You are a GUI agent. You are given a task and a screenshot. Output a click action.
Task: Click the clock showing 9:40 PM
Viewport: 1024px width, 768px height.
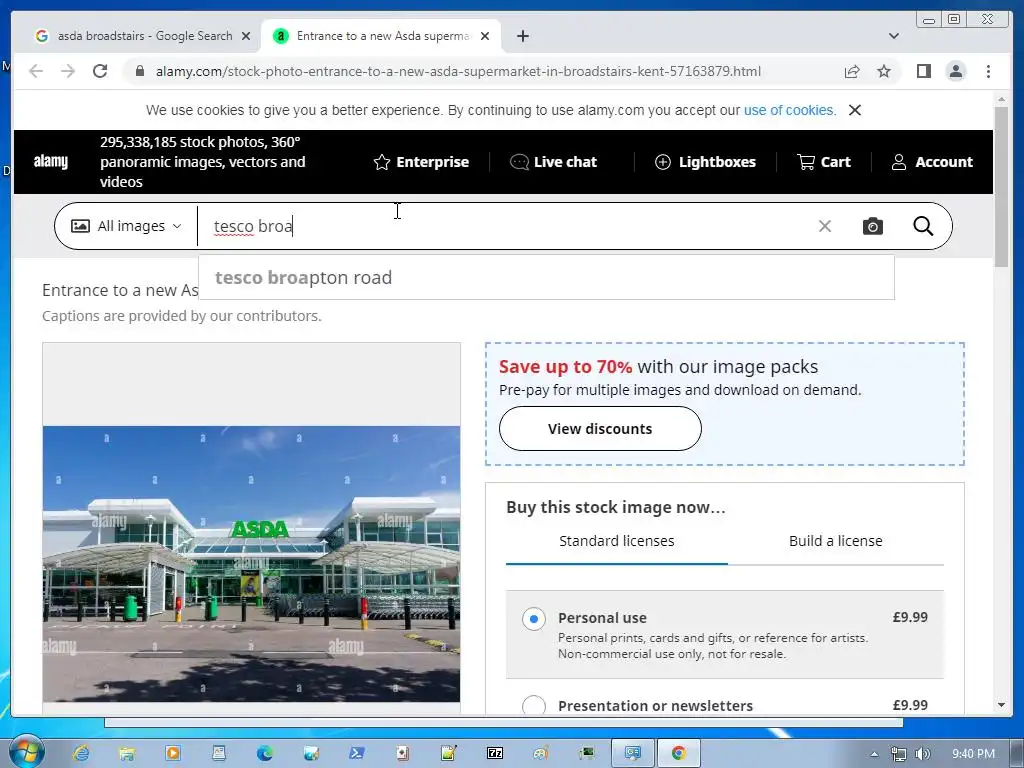pyautogui.click(x=973, y=754)
